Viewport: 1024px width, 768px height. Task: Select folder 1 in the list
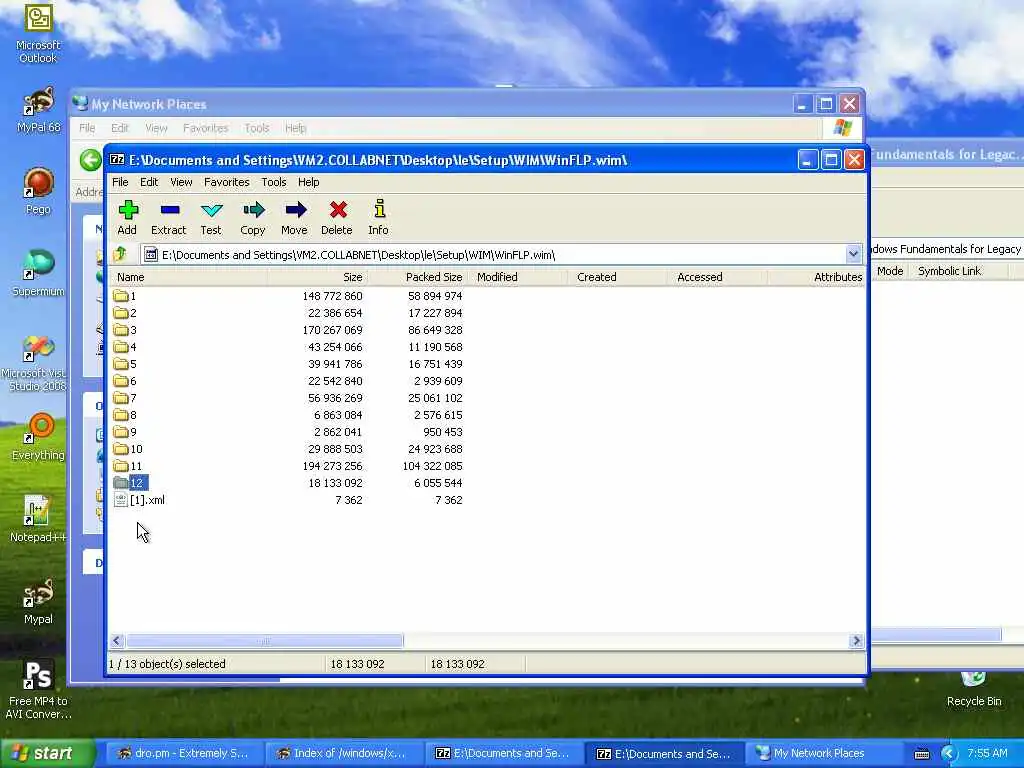pos(125,296)
